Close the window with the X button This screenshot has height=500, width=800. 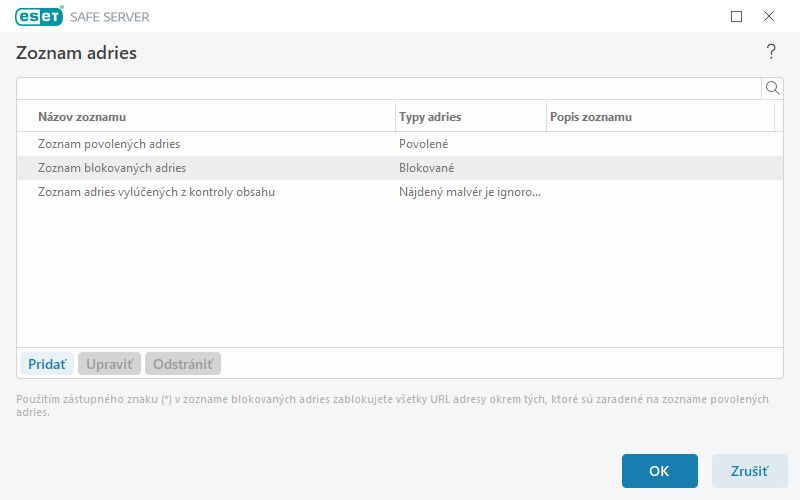click(x=769, y=16)
